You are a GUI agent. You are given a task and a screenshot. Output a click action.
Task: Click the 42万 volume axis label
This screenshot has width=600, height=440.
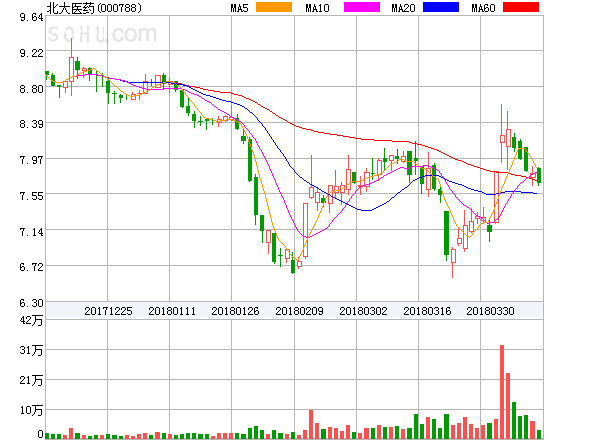31,320
